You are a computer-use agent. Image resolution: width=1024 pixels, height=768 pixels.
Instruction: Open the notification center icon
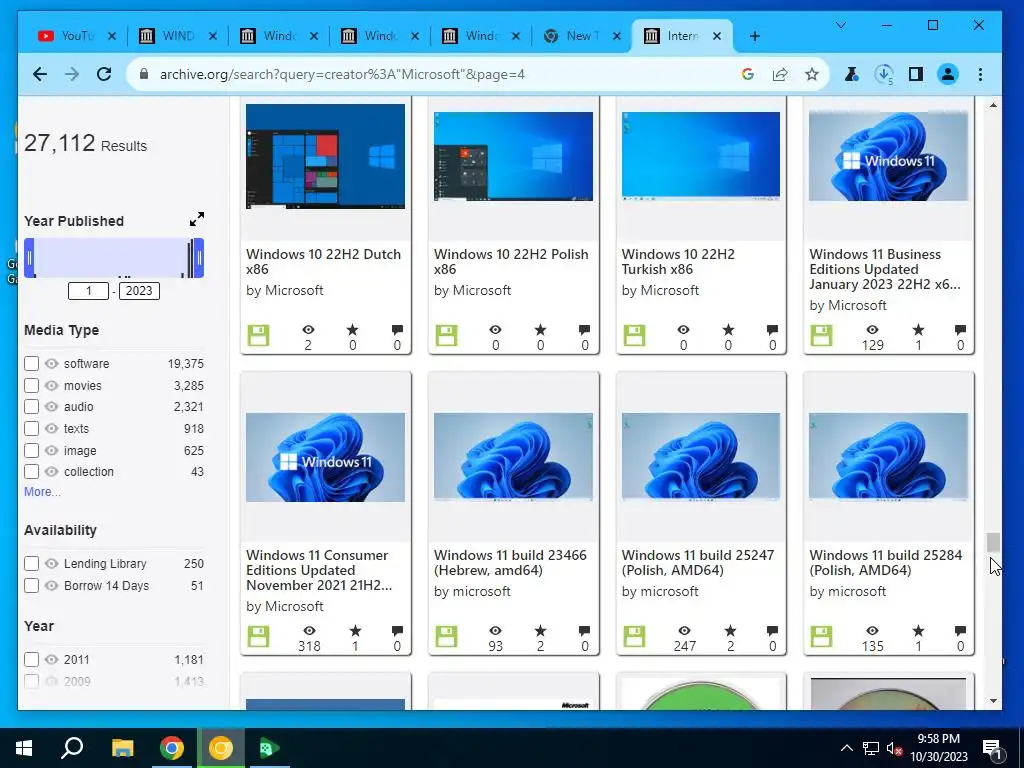tap(993, 748)
